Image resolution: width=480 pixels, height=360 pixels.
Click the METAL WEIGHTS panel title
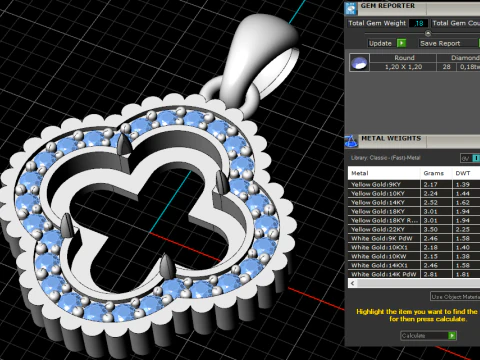coord(391,138)
